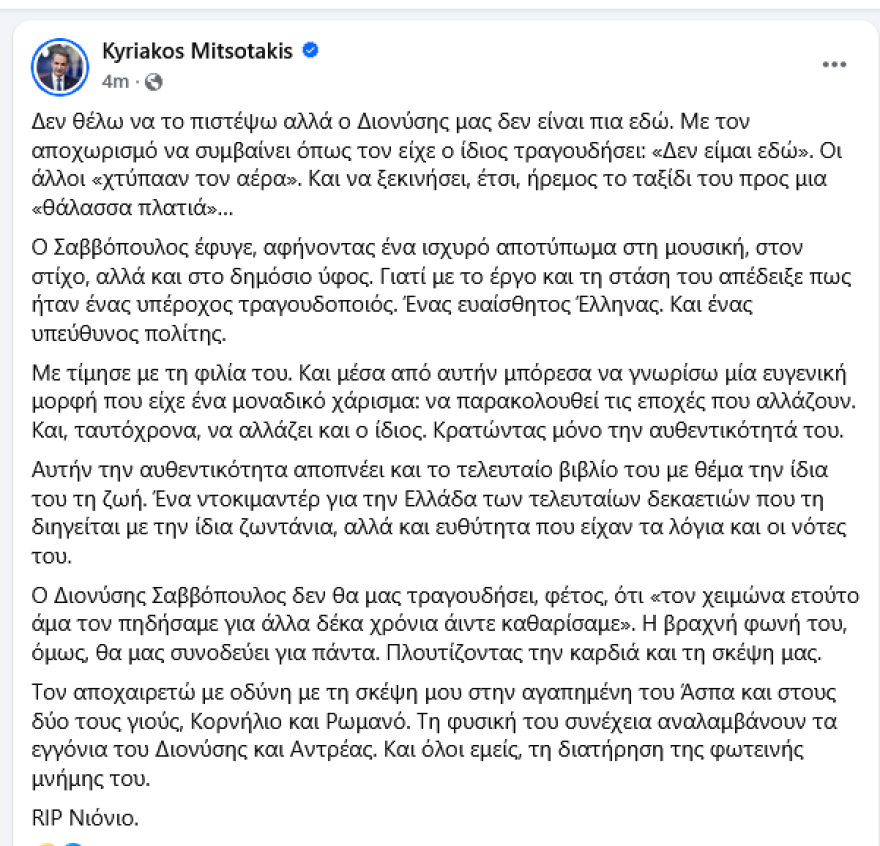Click the final farewell paragraph mentioning Άσπα
Screen dimensions: 880x846
tap(430, 735)
